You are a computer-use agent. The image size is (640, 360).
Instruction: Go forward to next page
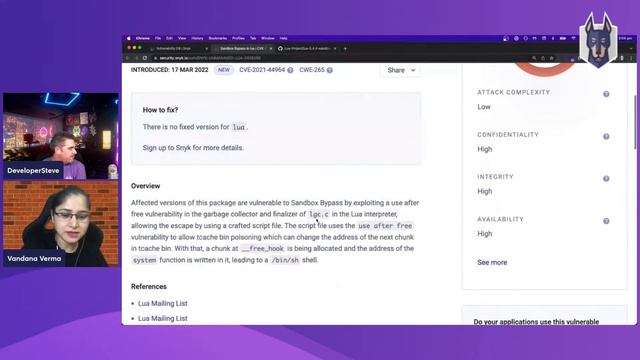pyautogui.click(x=136, y=58)
